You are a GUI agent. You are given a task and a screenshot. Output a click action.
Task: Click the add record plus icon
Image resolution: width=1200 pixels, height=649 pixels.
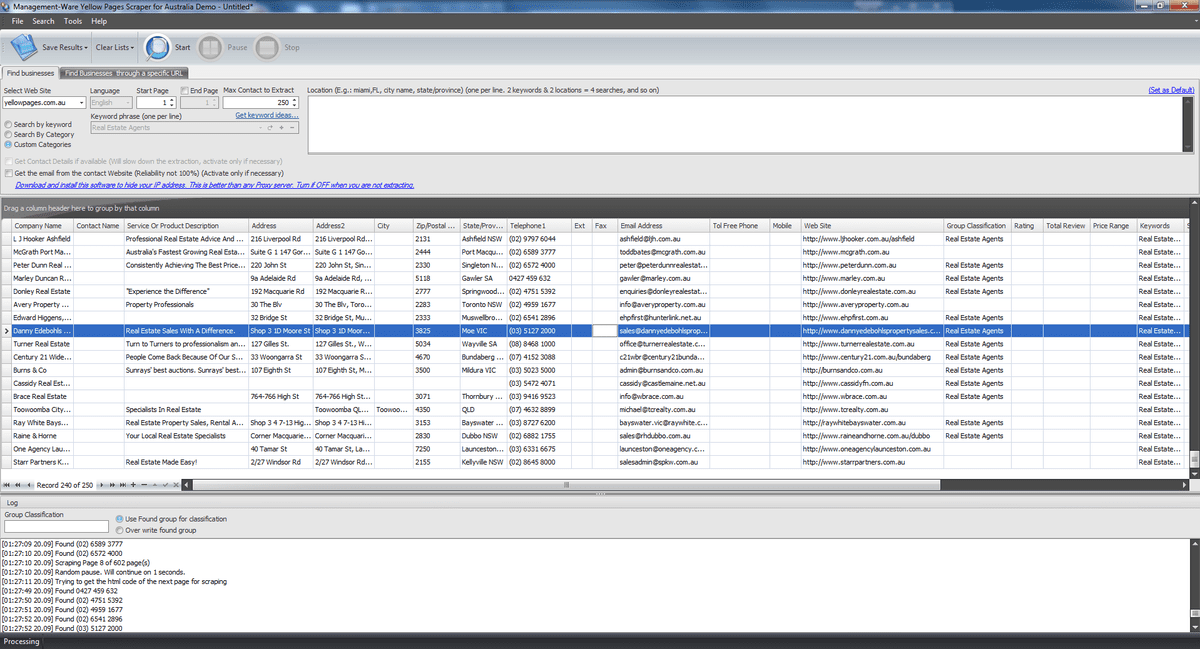tap(134, 485)
